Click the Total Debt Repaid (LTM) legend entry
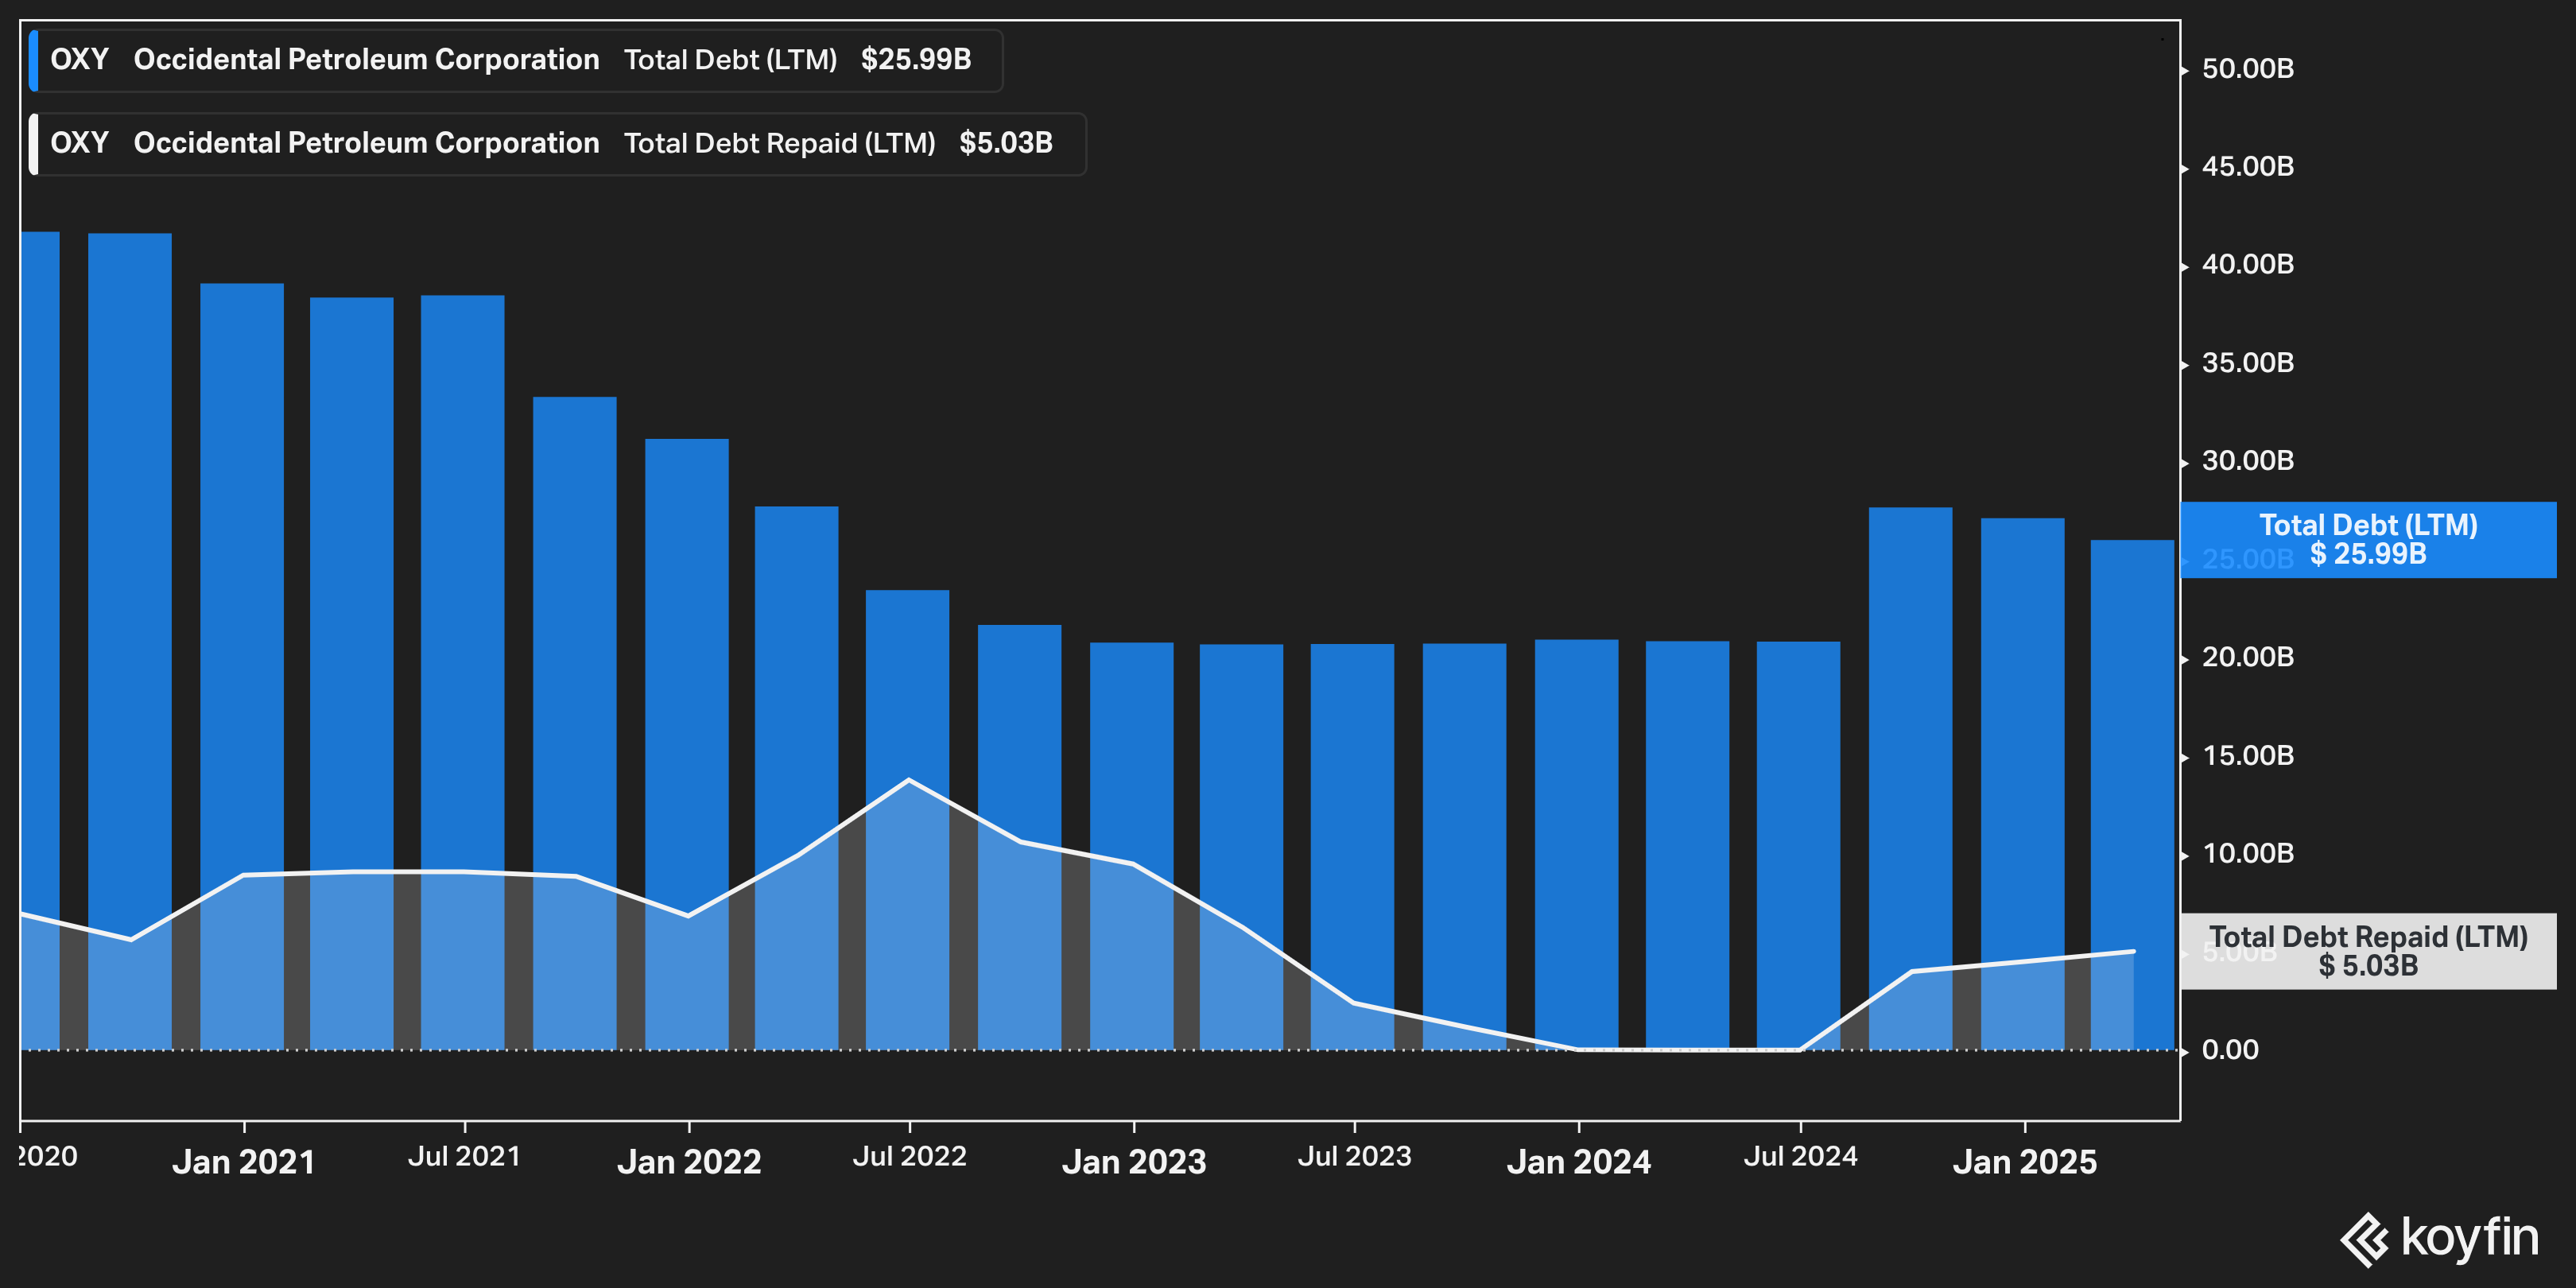2576x1288 pixels. pyautogui.click(x=557, y=144)
